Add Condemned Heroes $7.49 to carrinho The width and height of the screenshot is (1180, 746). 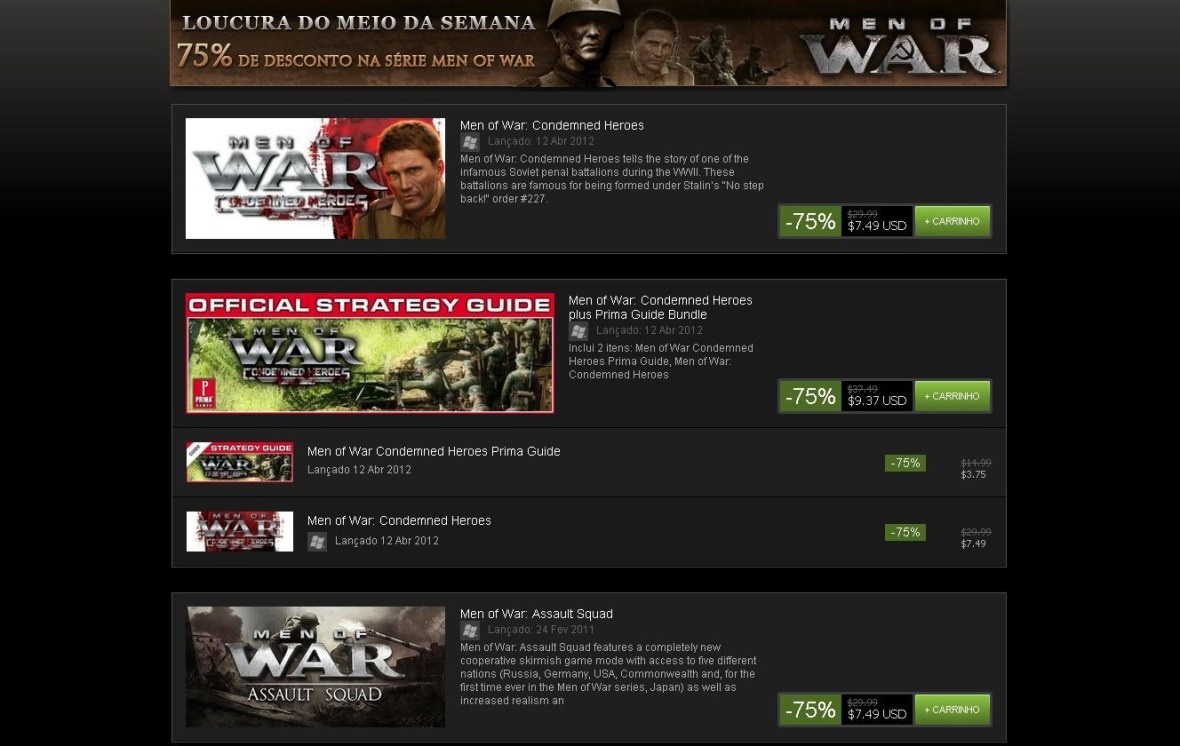click(x=952, y=221)
